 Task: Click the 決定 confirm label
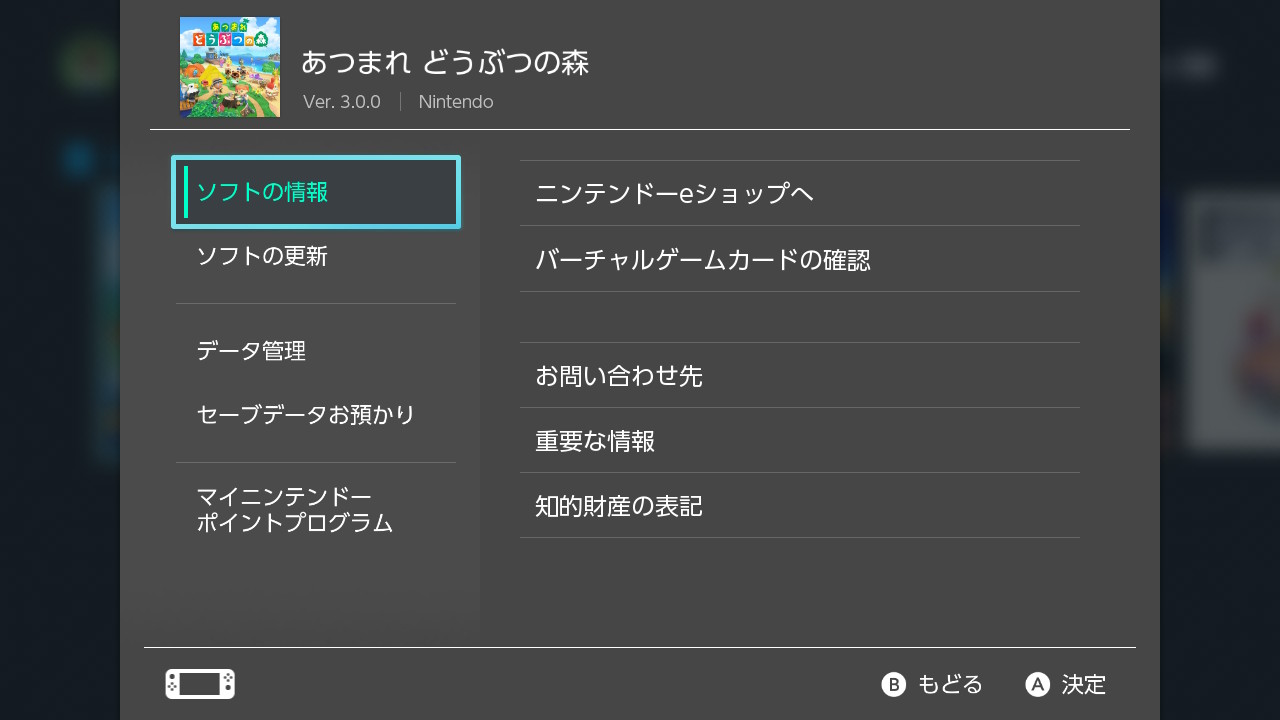(1083, 684)
